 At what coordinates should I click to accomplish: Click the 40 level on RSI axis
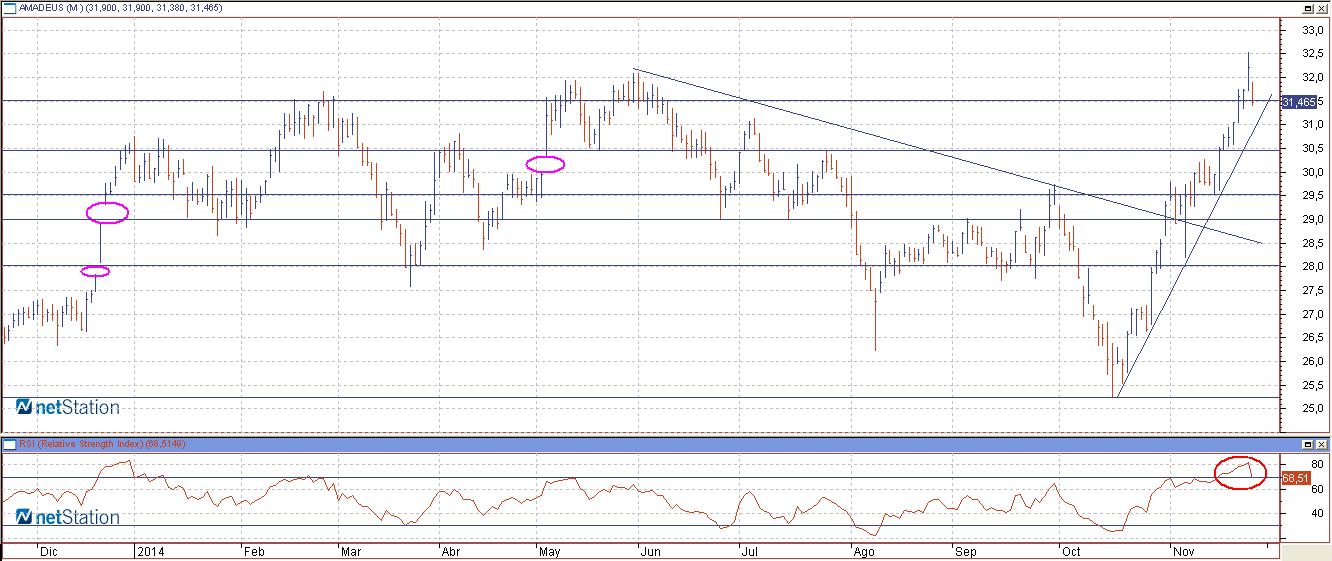point(1318,513)
